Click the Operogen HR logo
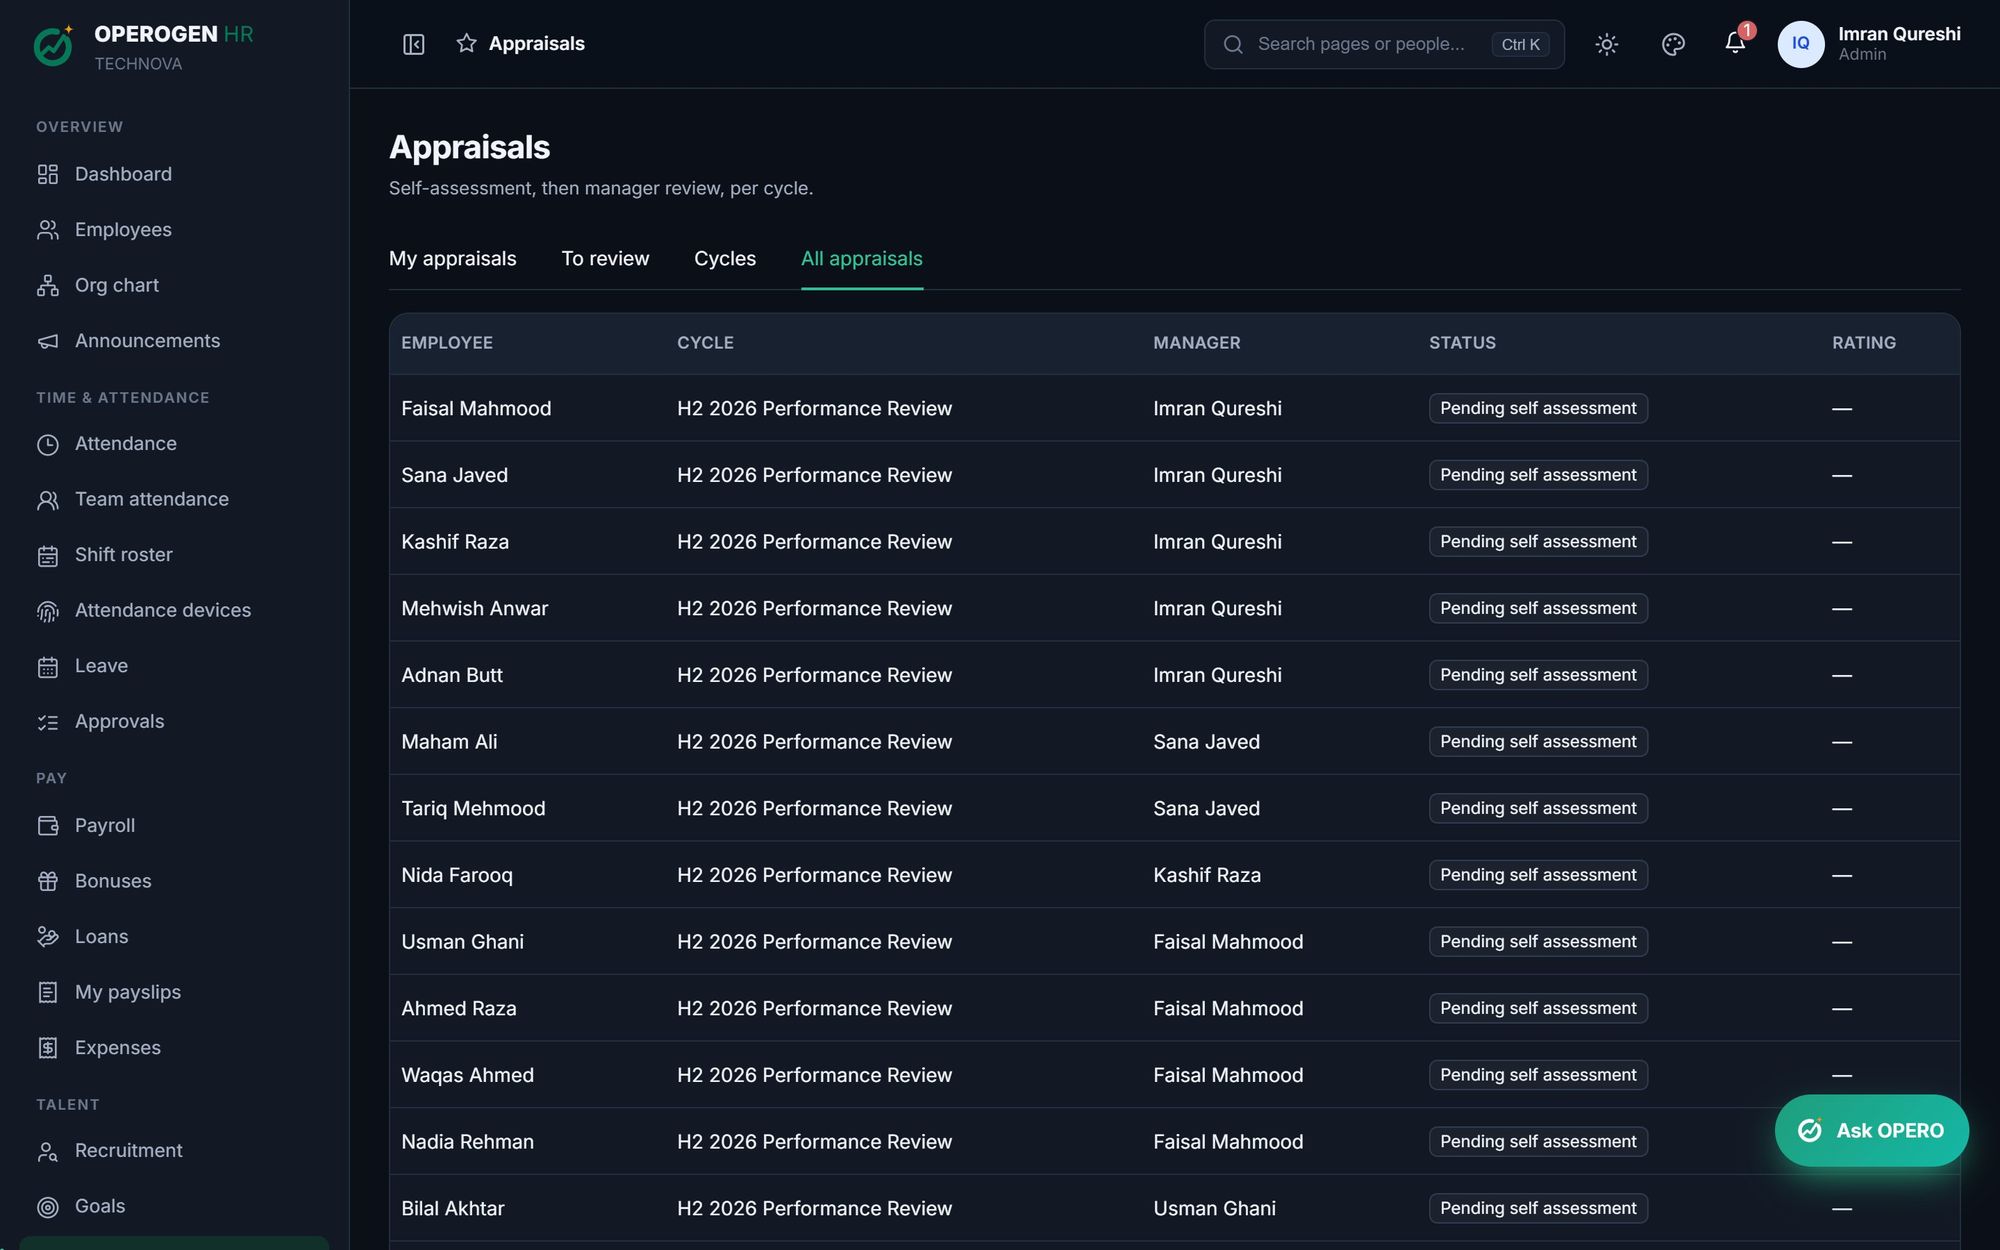This screenshot has height=1250, width=2000. [54, 45]
